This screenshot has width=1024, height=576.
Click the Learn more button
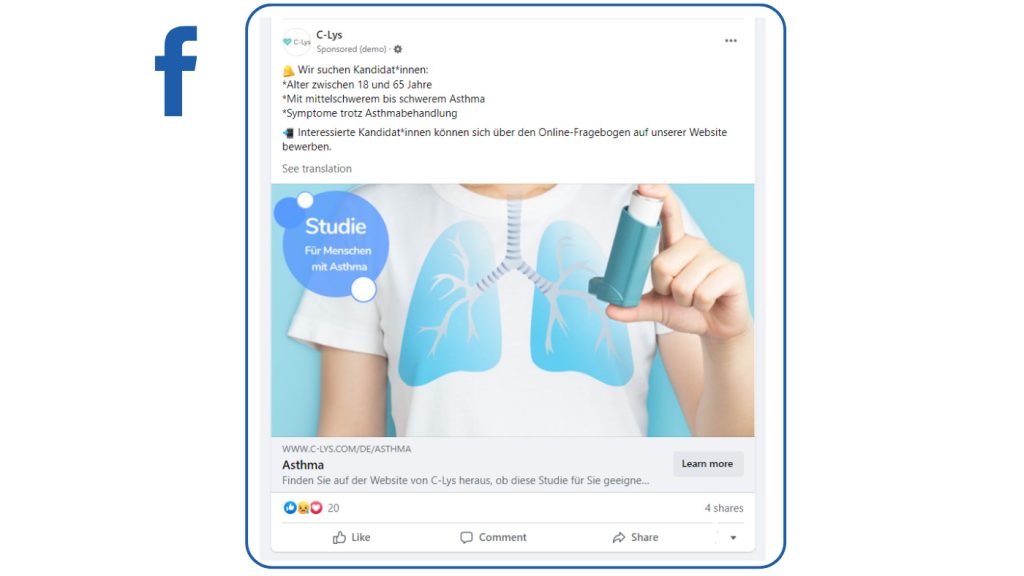(x=708, y=464)
